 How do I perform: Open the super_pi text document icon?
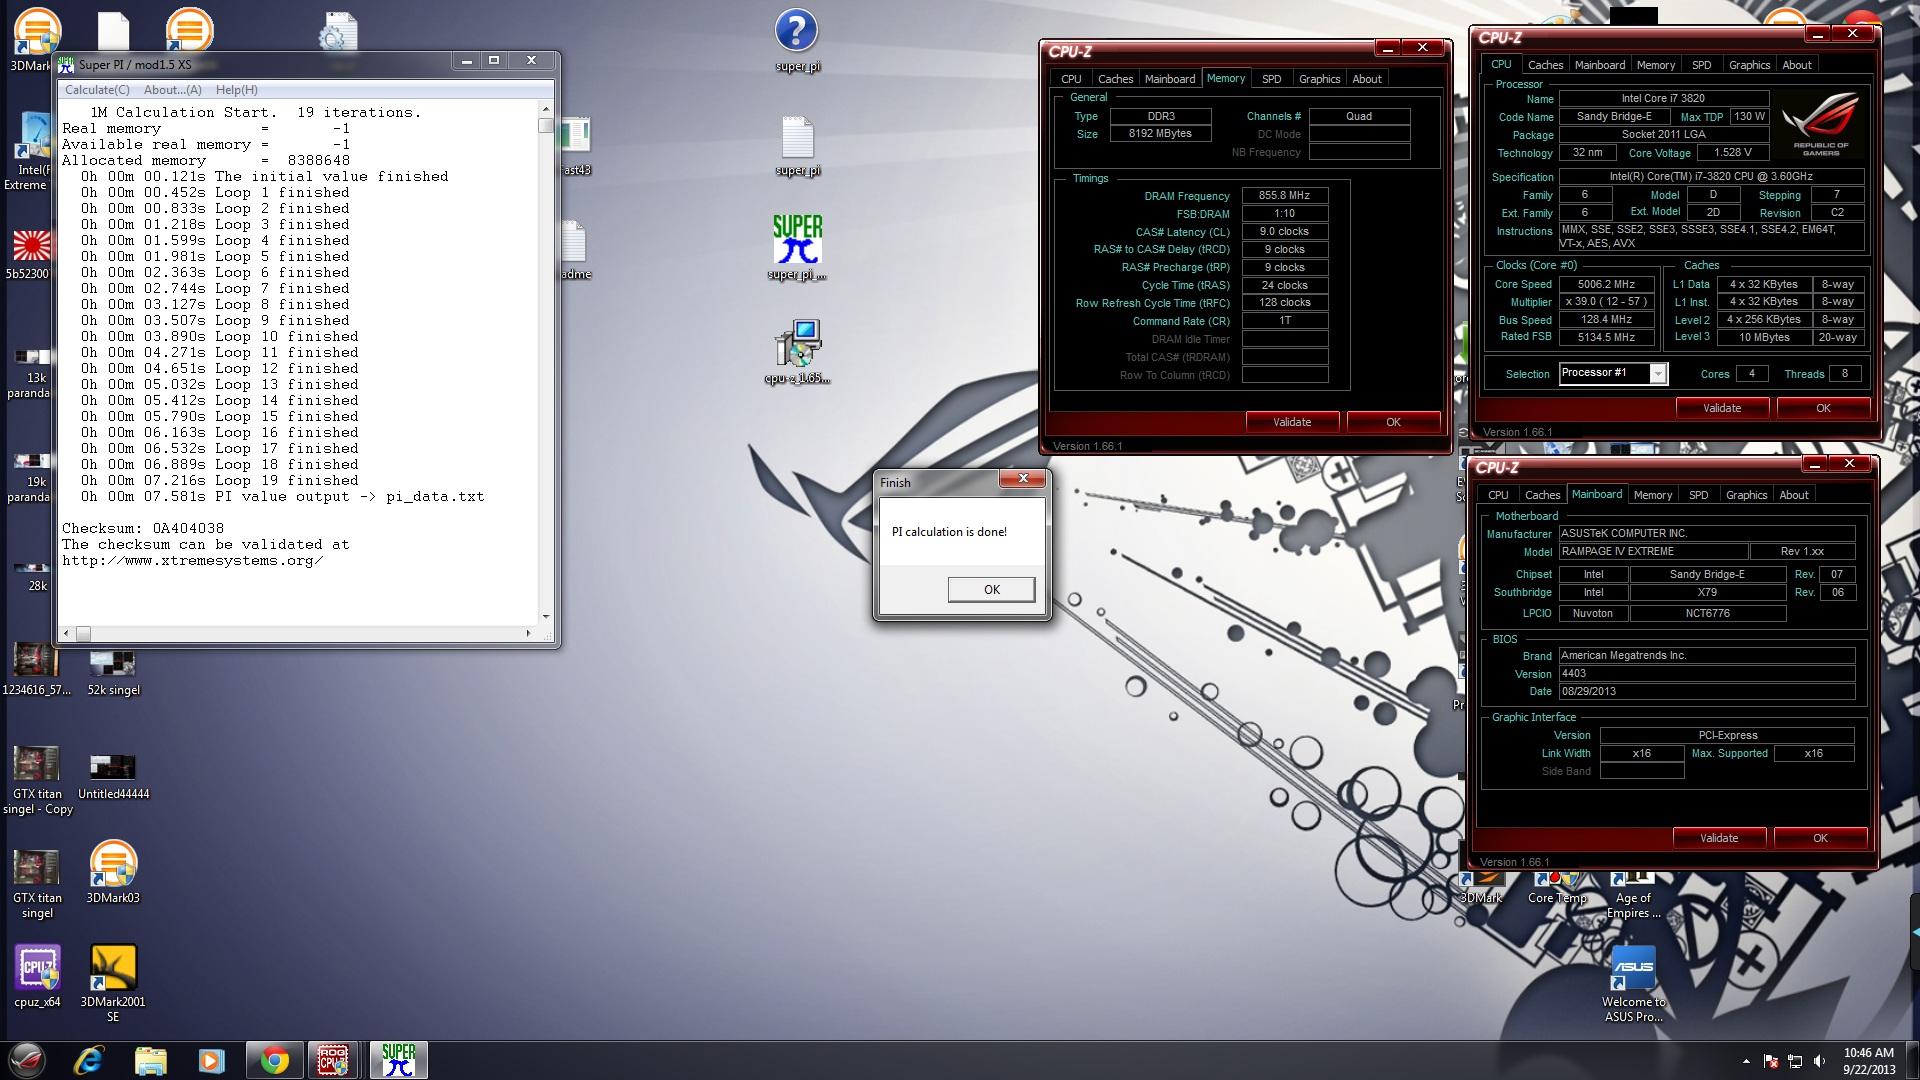click(x=797, y=146)
